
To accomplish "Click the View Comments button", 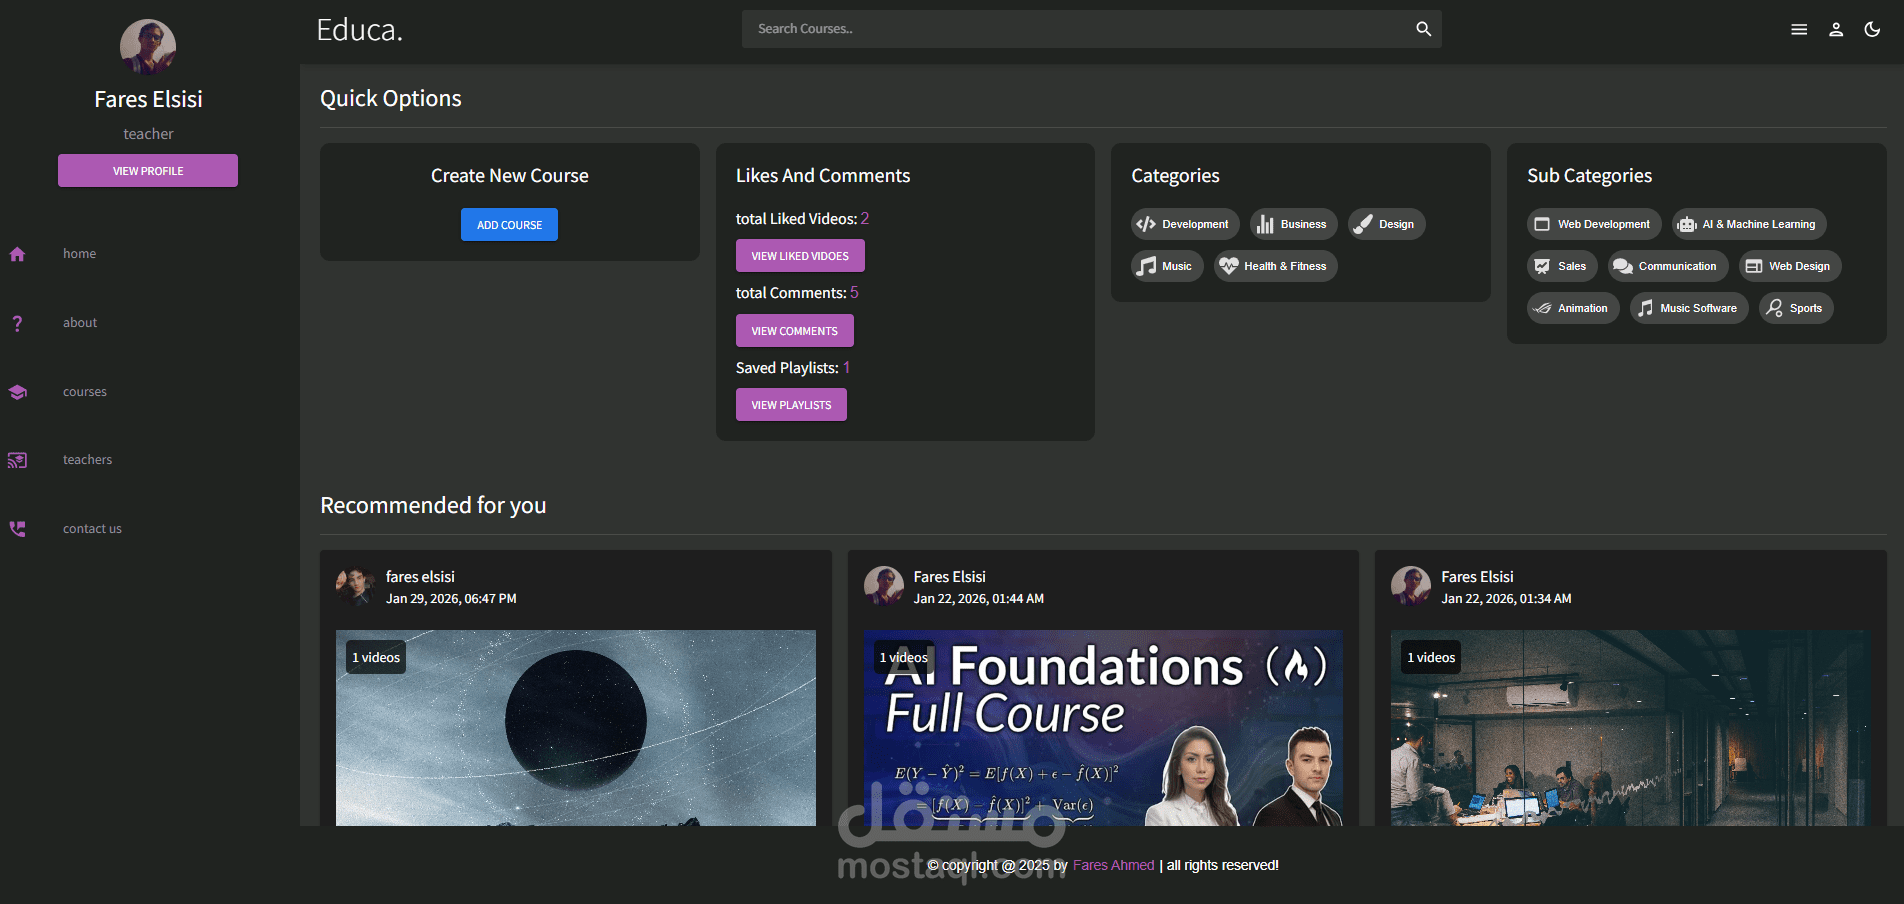I will pyautogui.click(x=795, y=331).
